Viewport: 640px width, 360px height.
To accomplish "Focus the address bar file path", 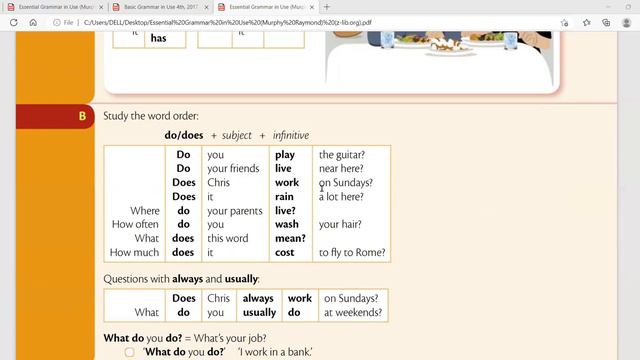I will pos(227,22).
